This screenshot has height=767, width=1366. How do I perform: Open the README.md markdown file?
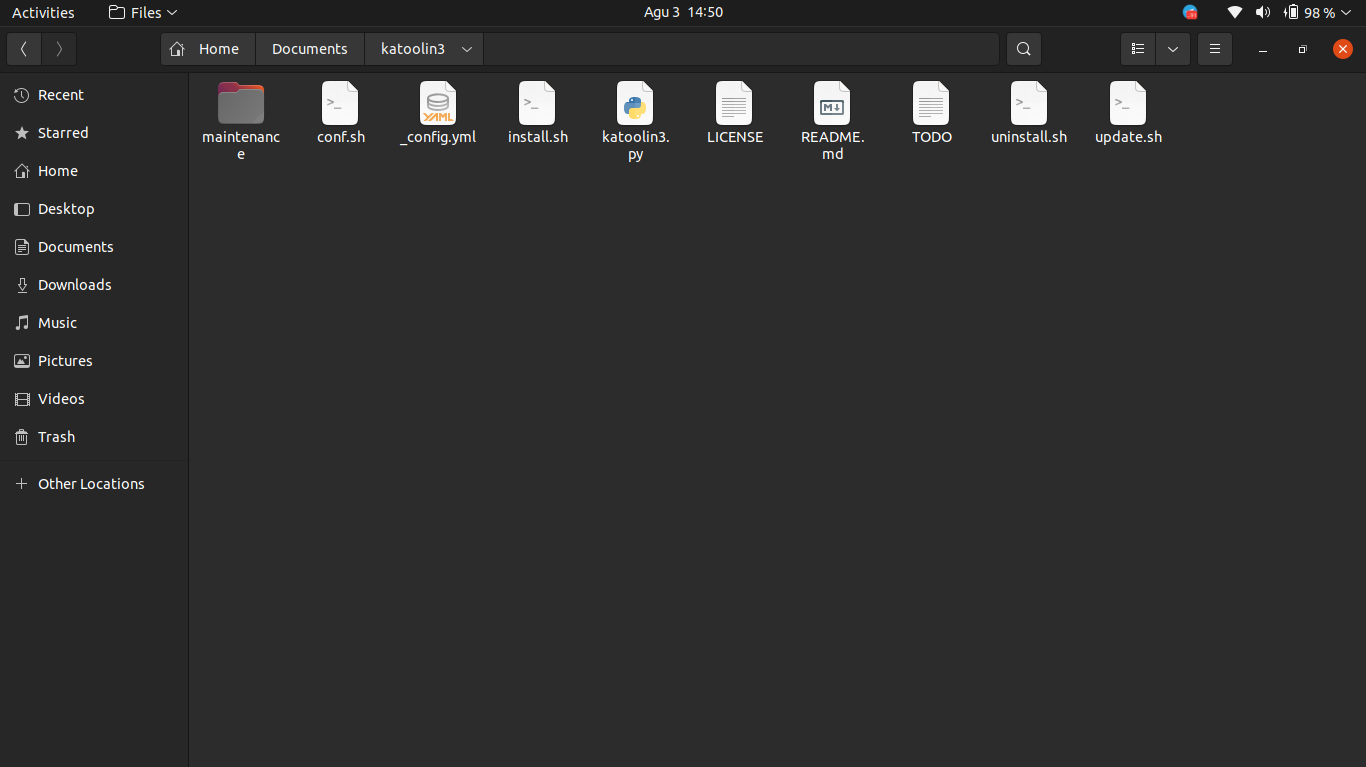(831, 112)
